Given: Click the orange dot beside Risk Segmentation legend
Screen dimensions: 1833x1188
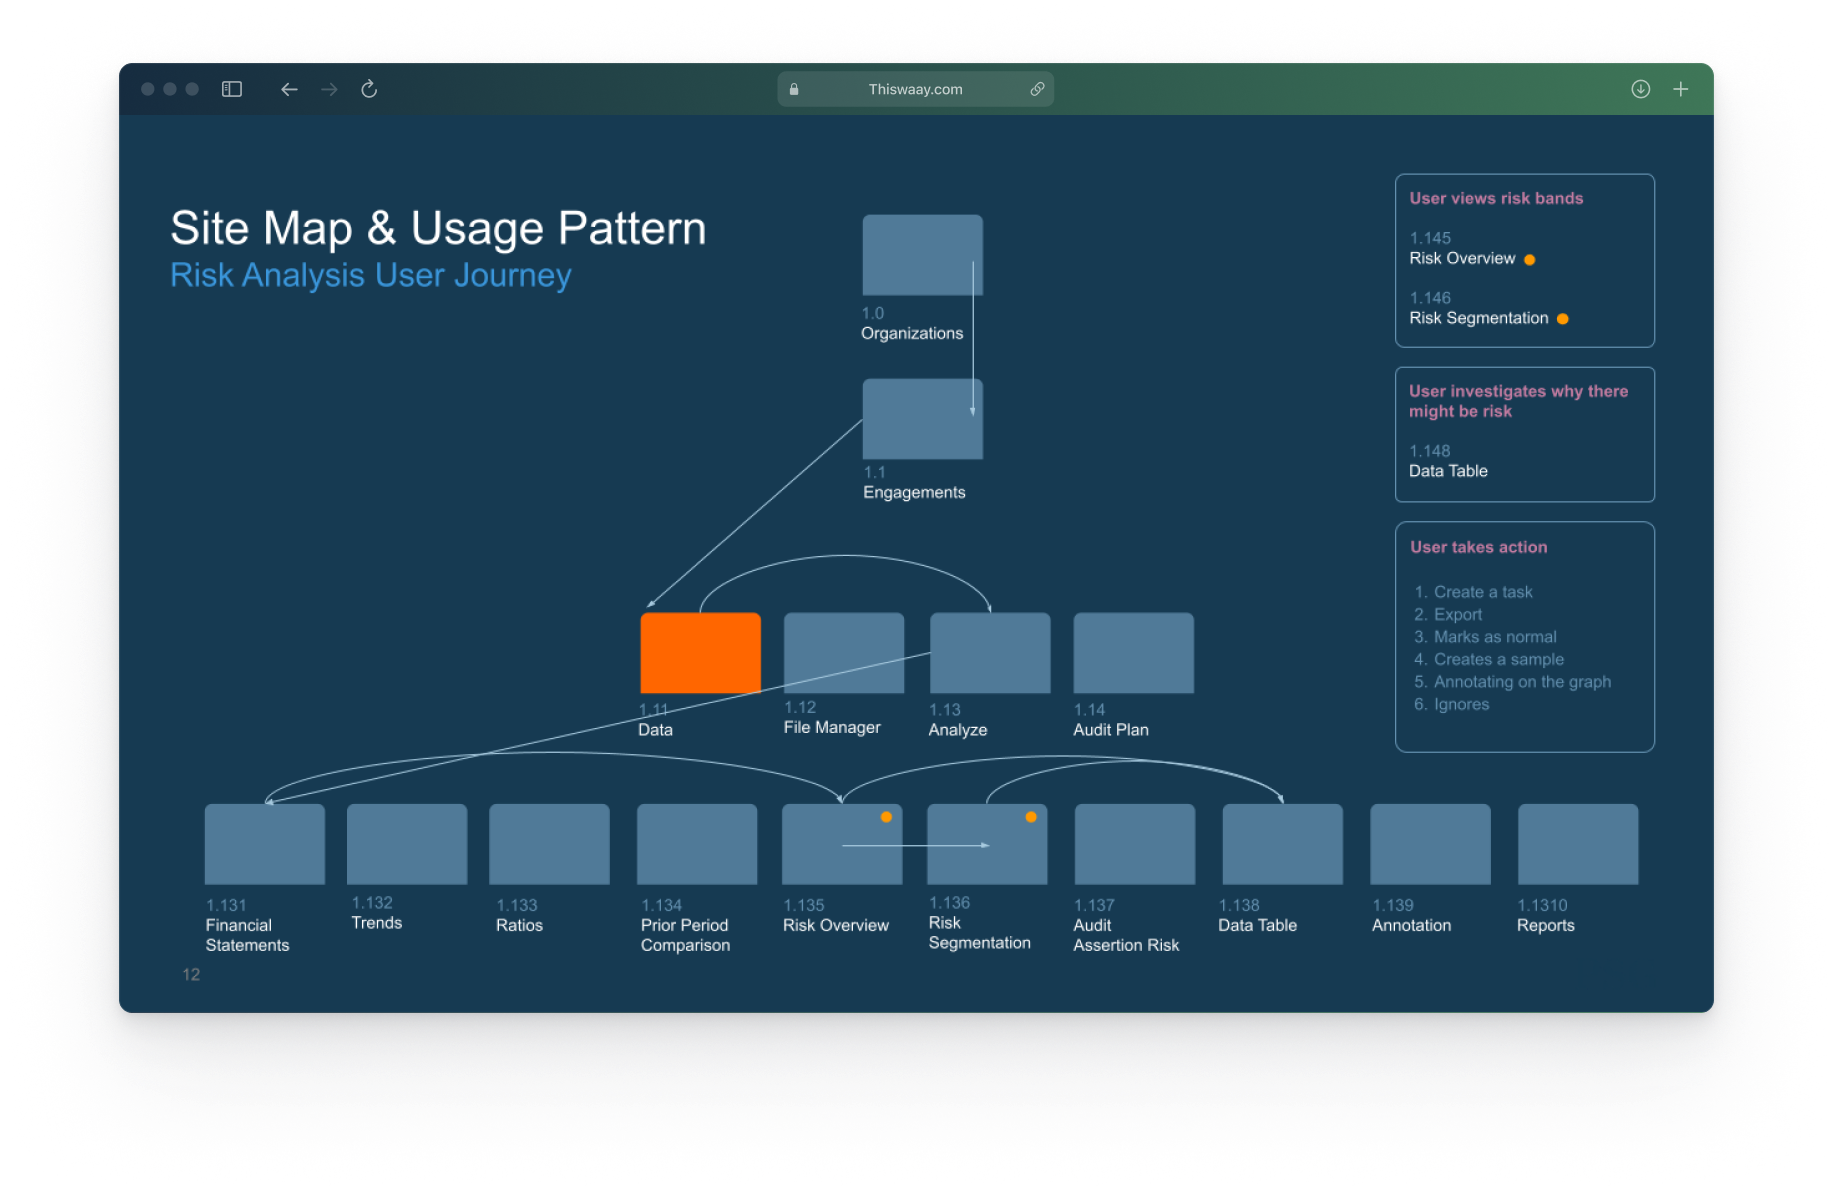Looking at the screenshot, I should [1562, 319].
